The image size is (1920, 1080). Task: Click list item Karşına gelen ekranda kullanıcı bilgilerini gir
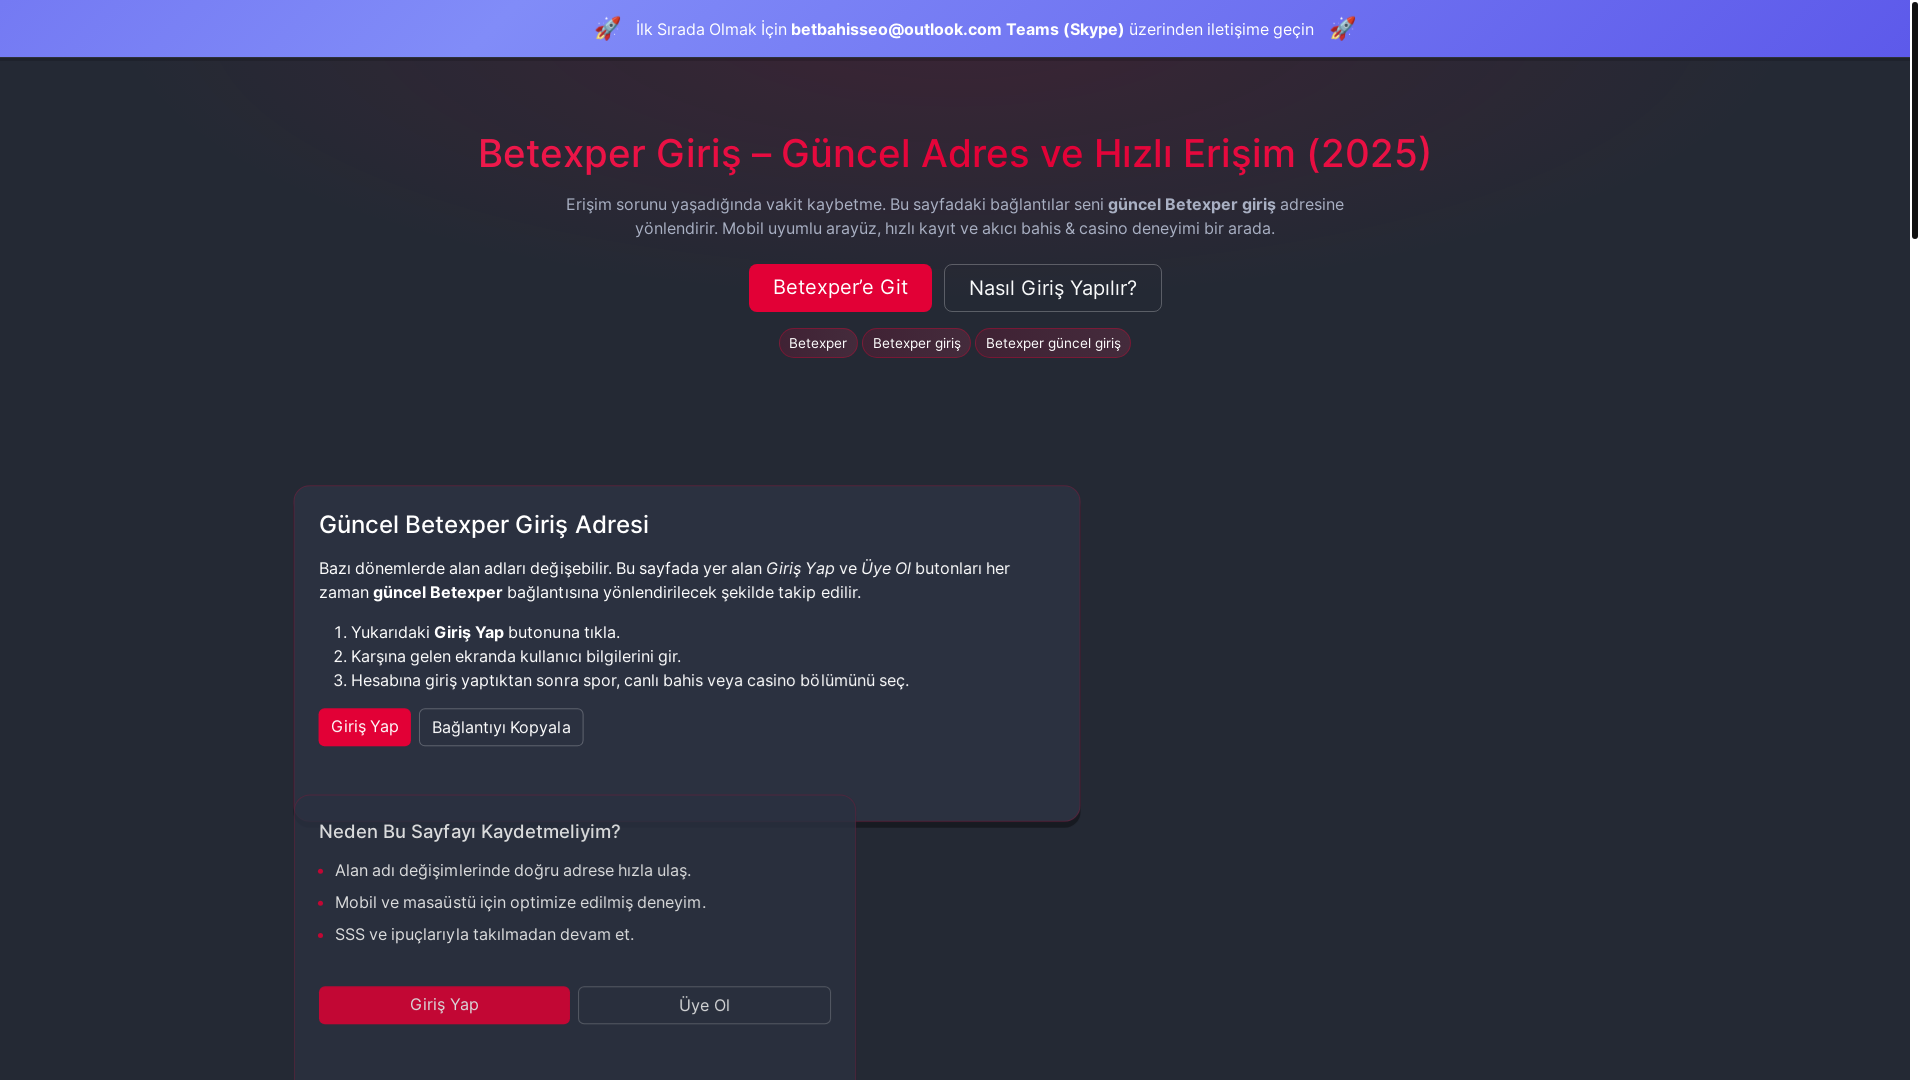[x=516, y=656]
